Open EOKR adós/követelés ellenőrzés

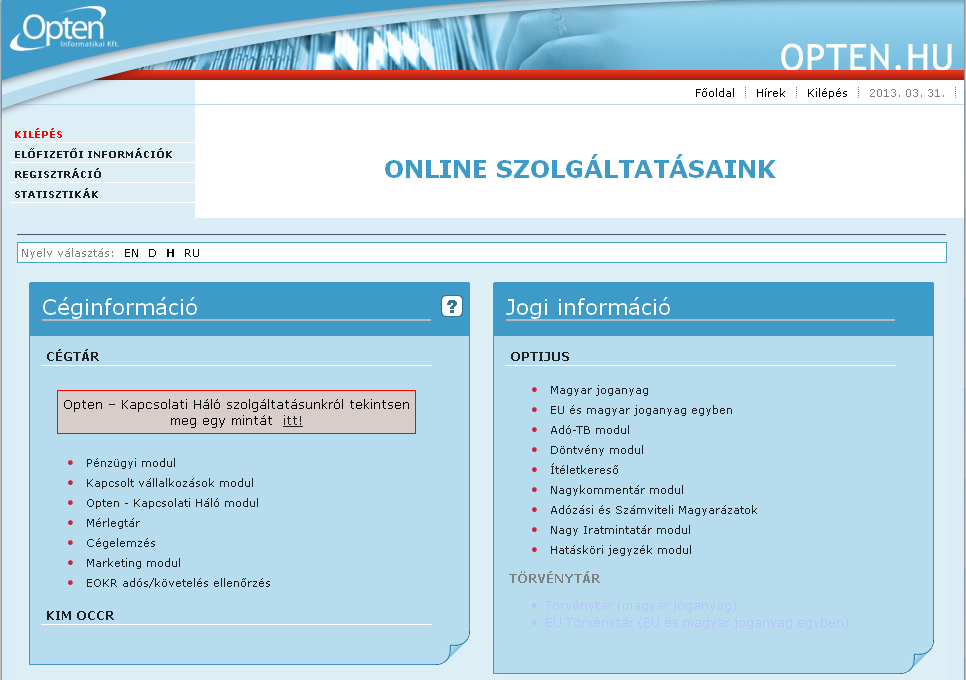pyautogui.click(x=178, y=583)
